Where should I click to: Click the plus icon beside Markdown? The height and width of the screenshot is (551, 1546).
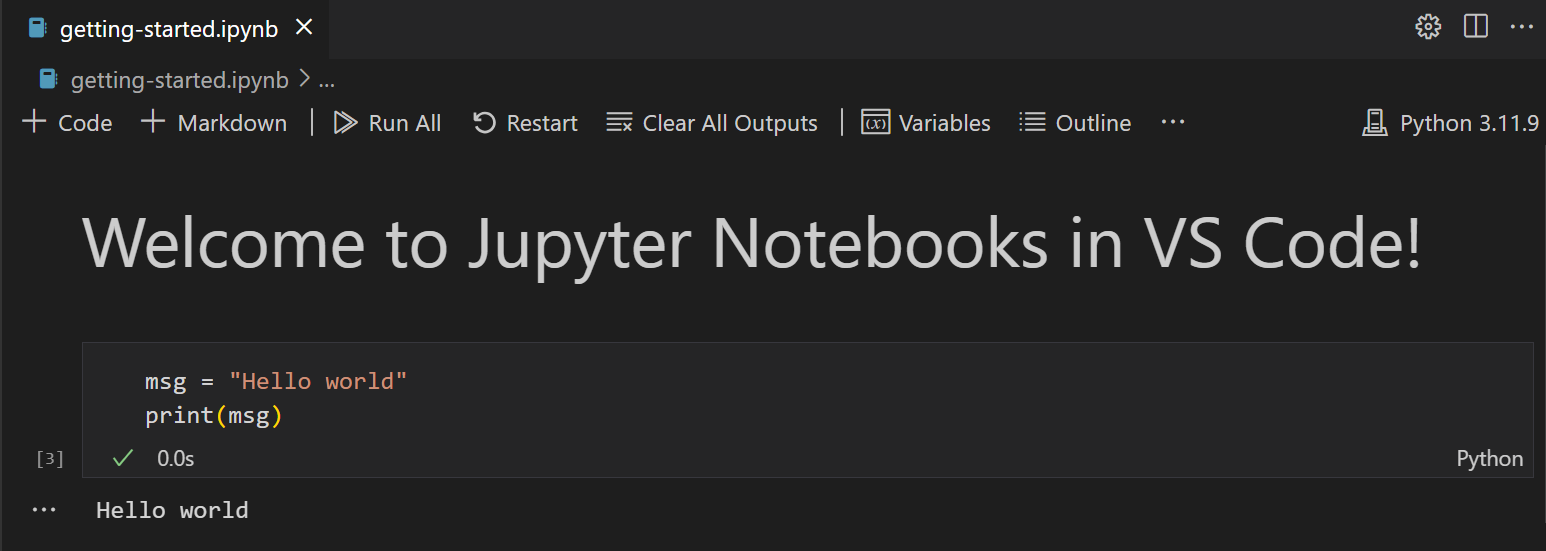pyautogui.click(x=153, y=123)
